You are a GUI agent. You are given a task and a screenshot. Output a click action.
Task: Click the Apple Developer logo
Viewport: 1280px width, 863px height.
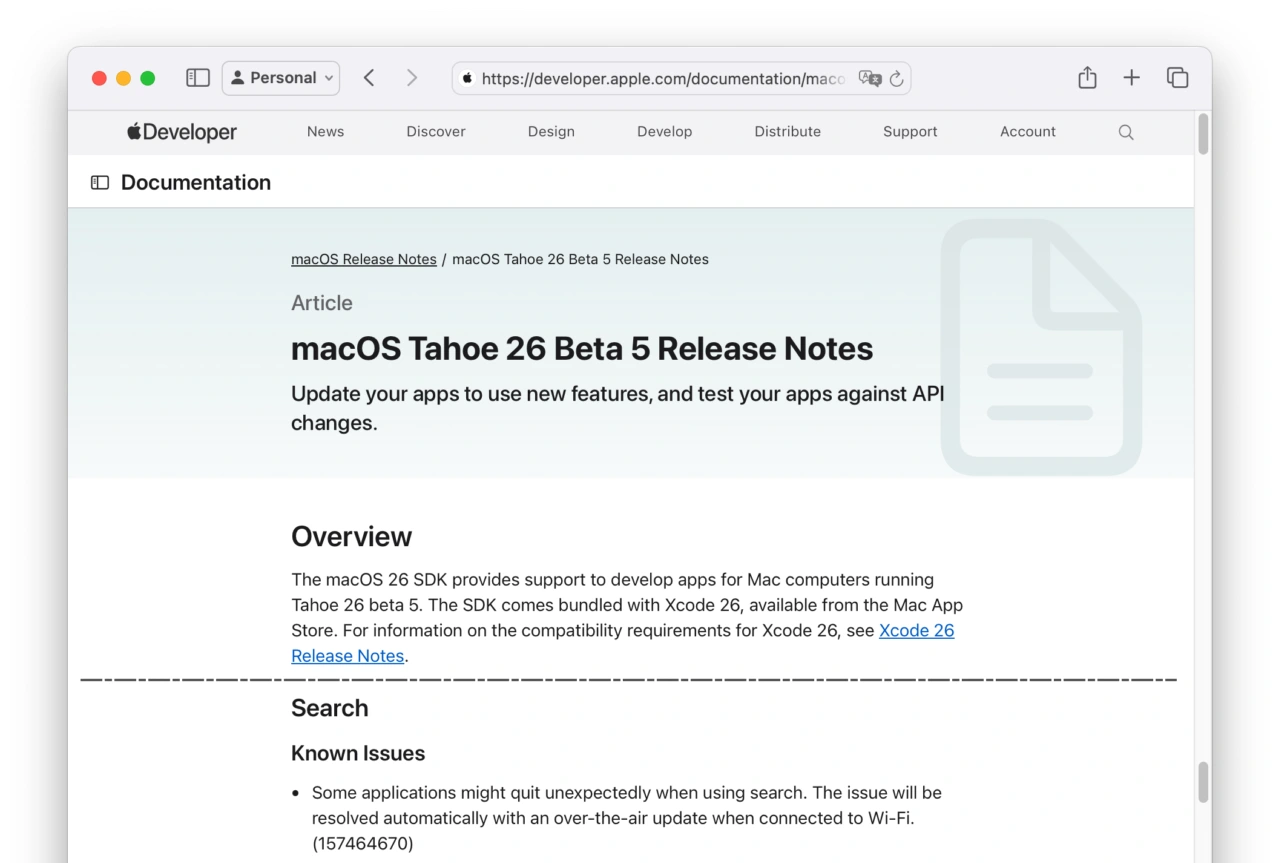click(x=181, y=131)
